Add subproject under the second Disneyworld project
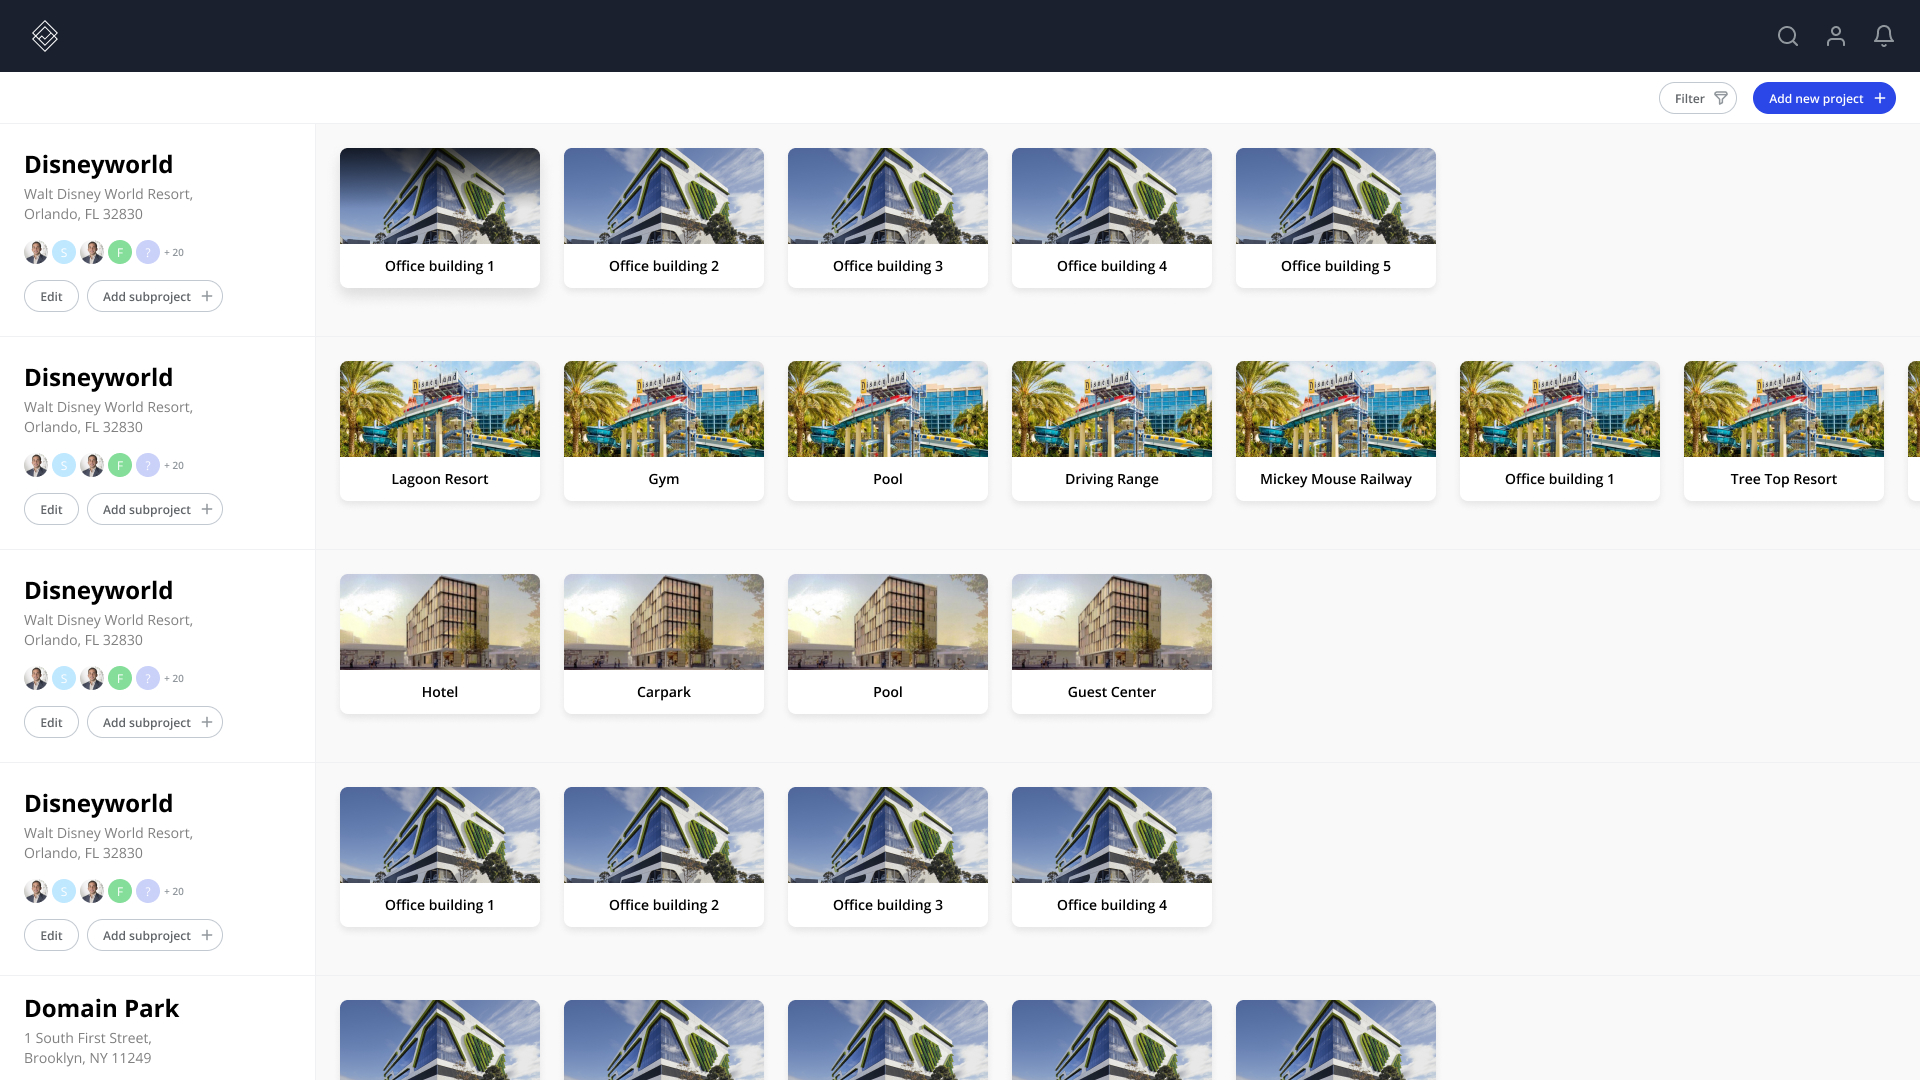1920x1080 pixels. coord(154,509)
